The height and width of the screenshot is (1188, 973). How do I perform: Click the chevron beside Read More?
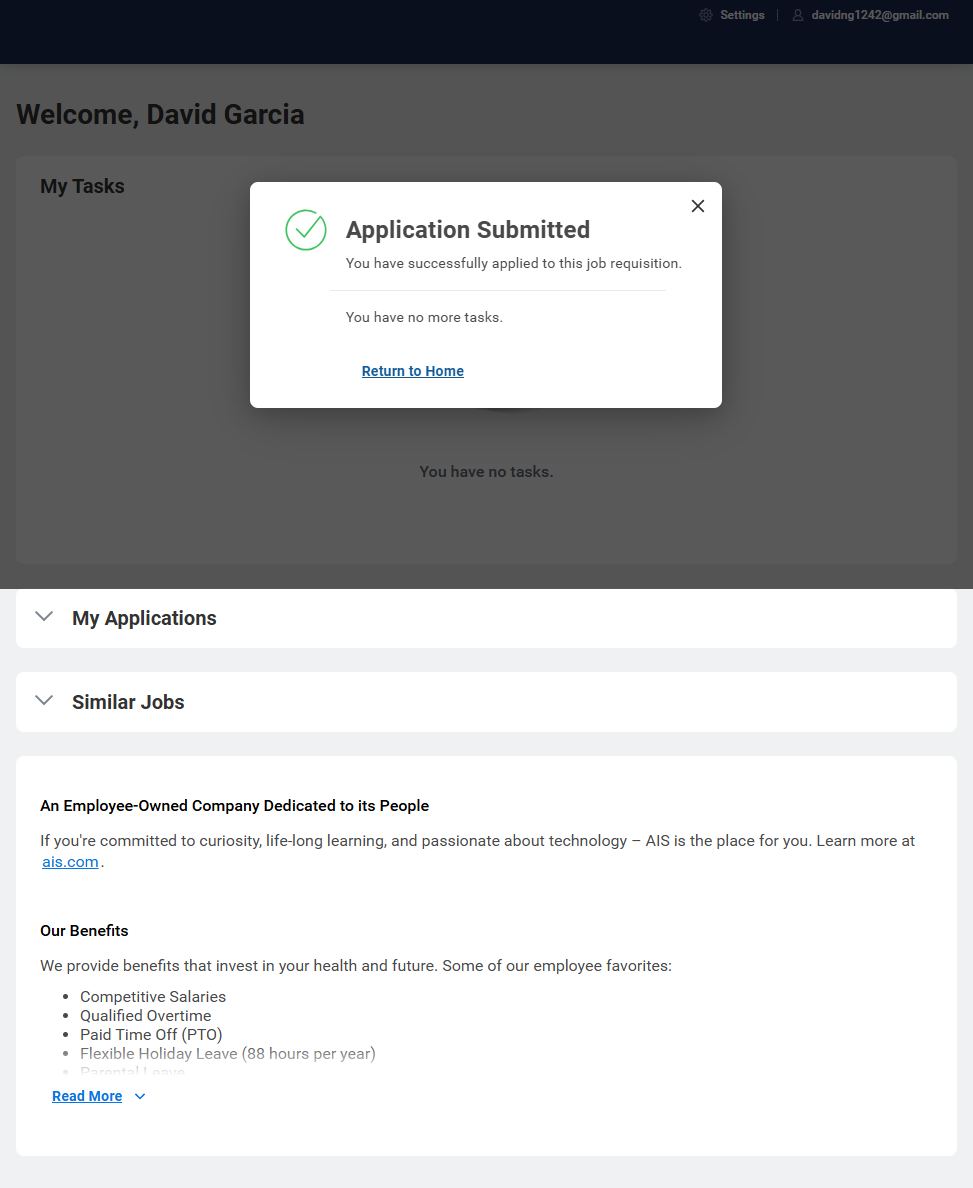140,1096
